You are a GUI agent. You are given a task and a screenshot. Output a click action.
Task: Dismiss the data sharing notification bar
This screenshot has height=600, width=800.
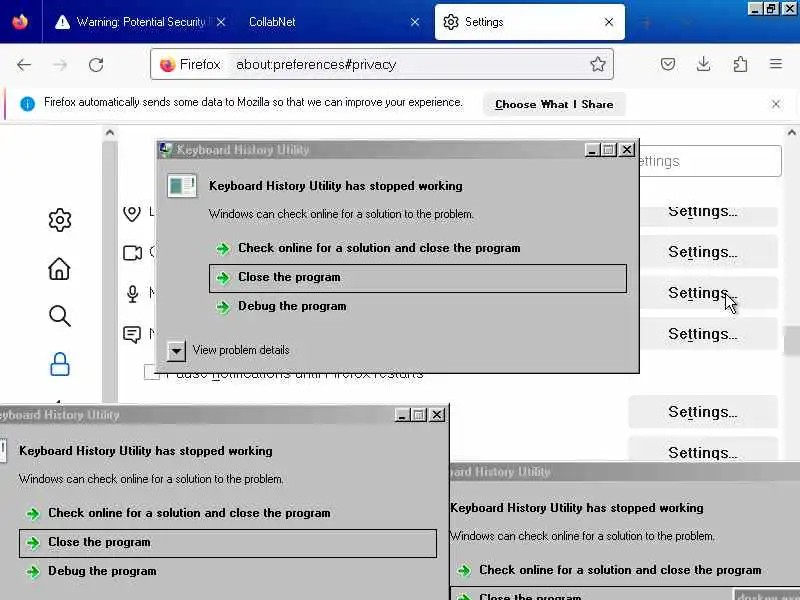click(776, 104)
